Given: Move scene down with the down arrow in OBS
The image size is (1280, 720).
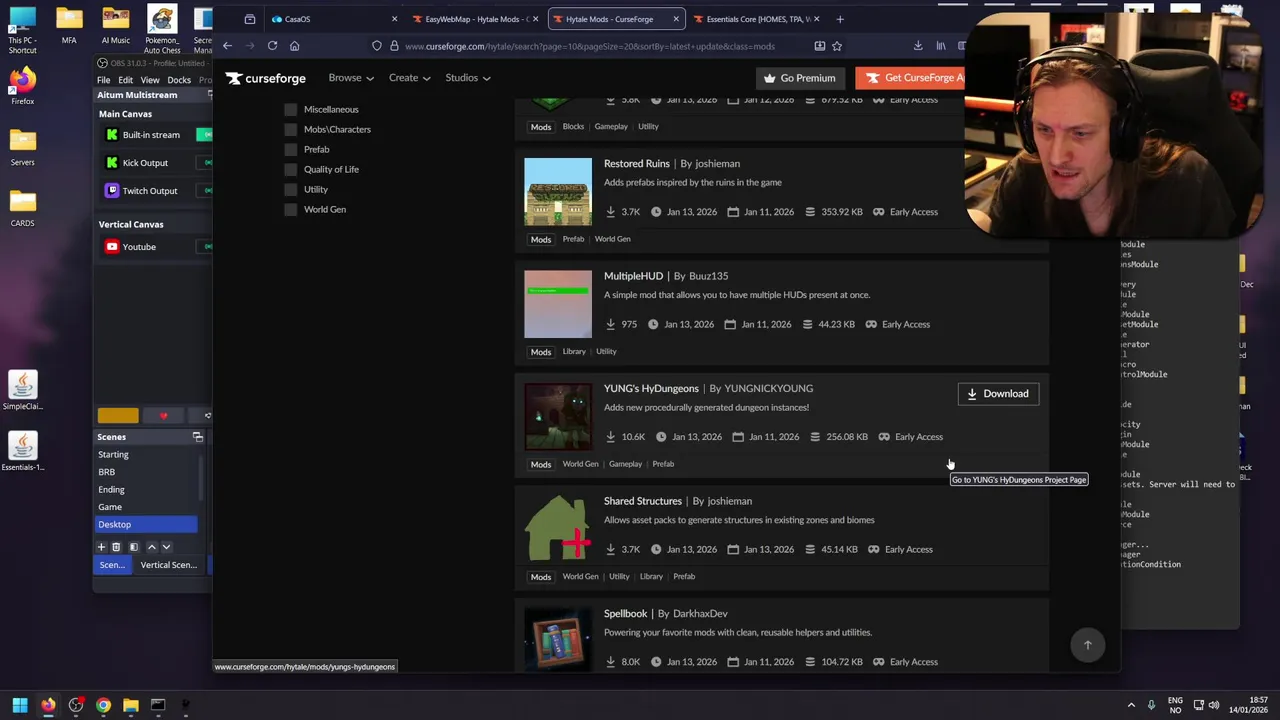Looking at the screenshot, I should [166, 547].
